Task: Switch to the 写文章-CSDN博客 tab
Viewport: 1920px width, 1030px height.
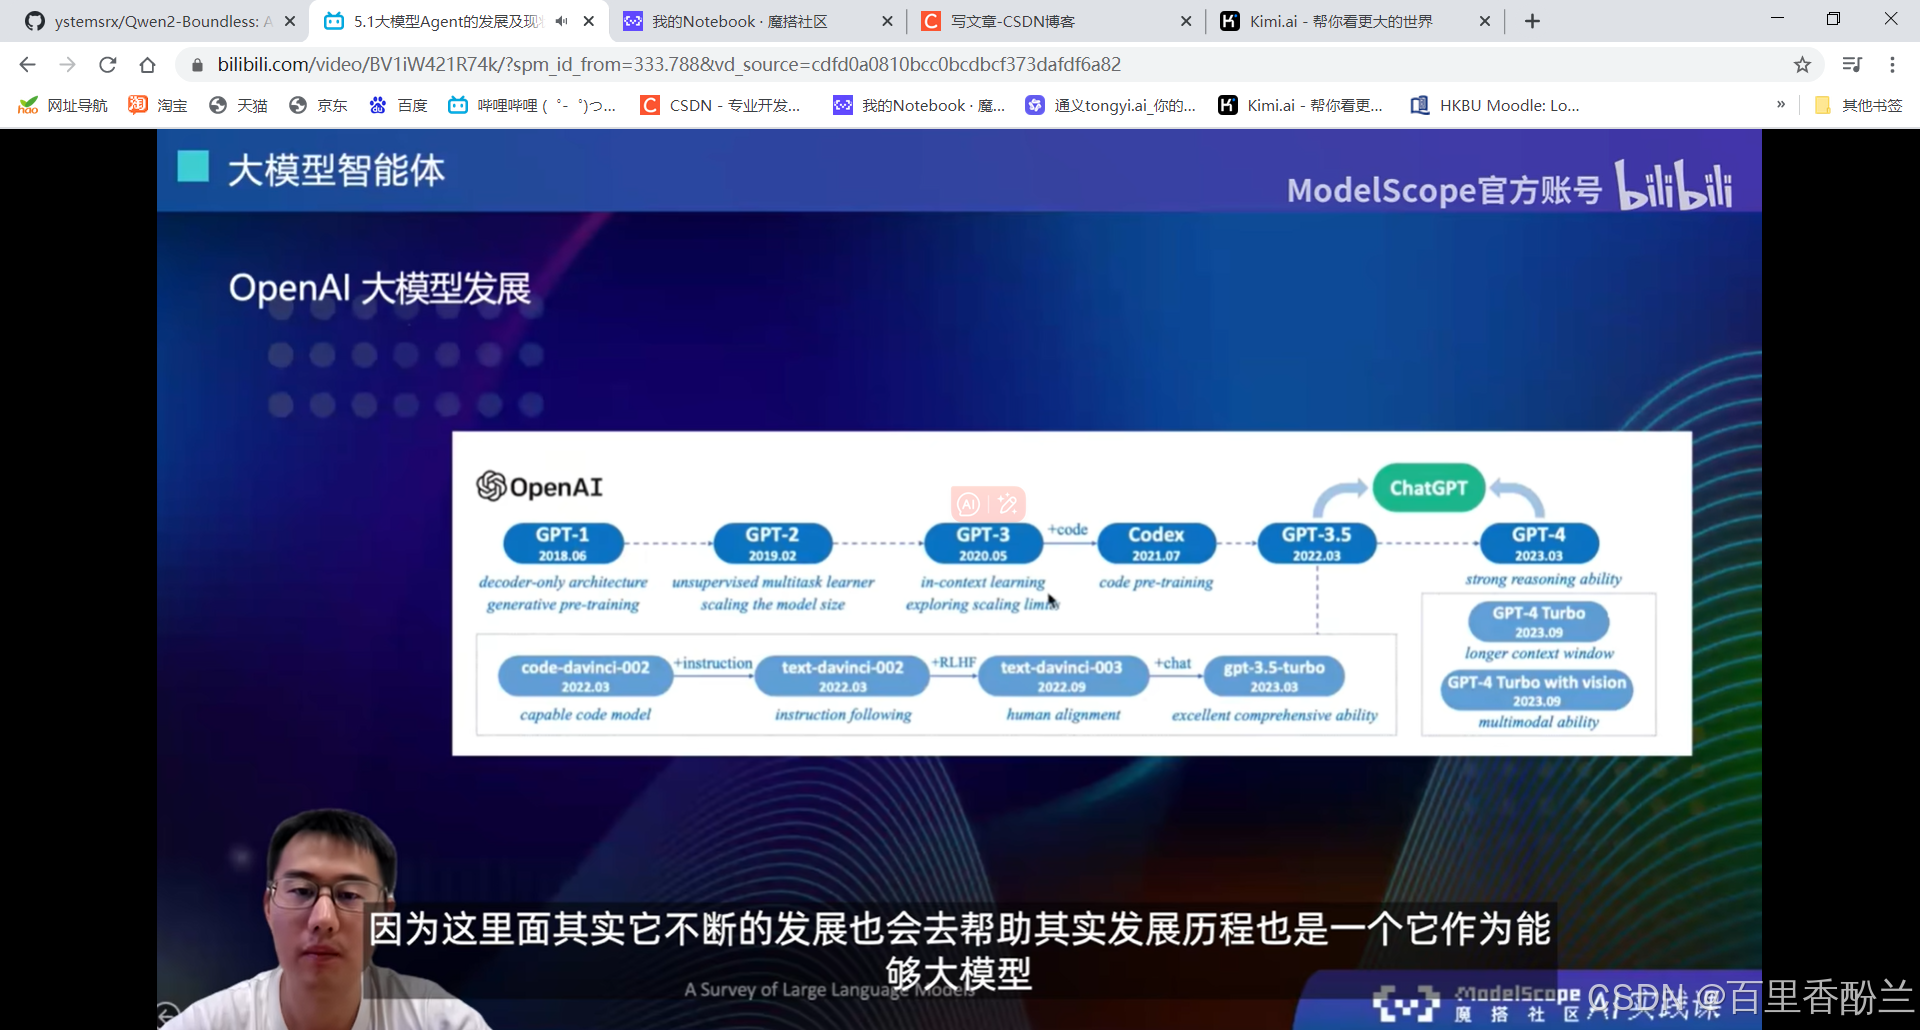Action: (x=1012, y=21)
